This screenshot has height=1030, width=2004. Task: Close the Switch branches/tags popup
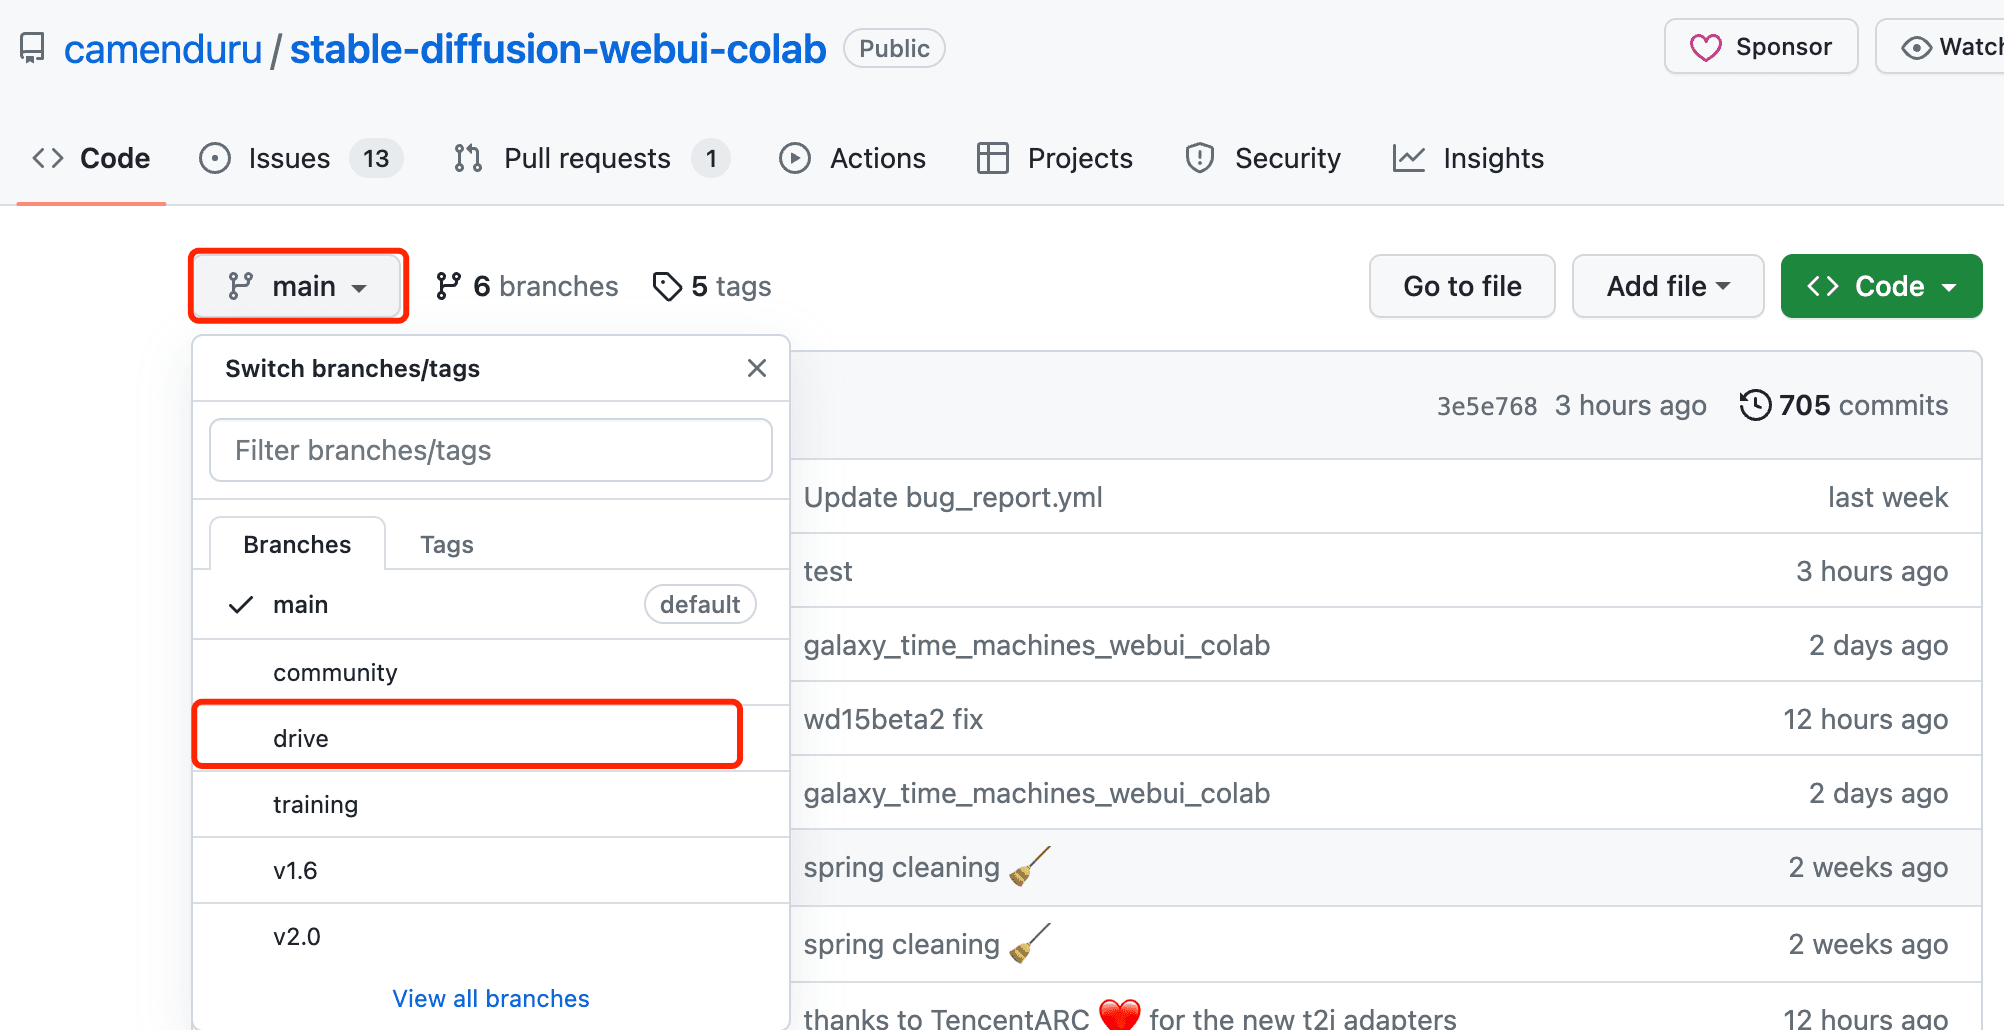pos(757,368)
